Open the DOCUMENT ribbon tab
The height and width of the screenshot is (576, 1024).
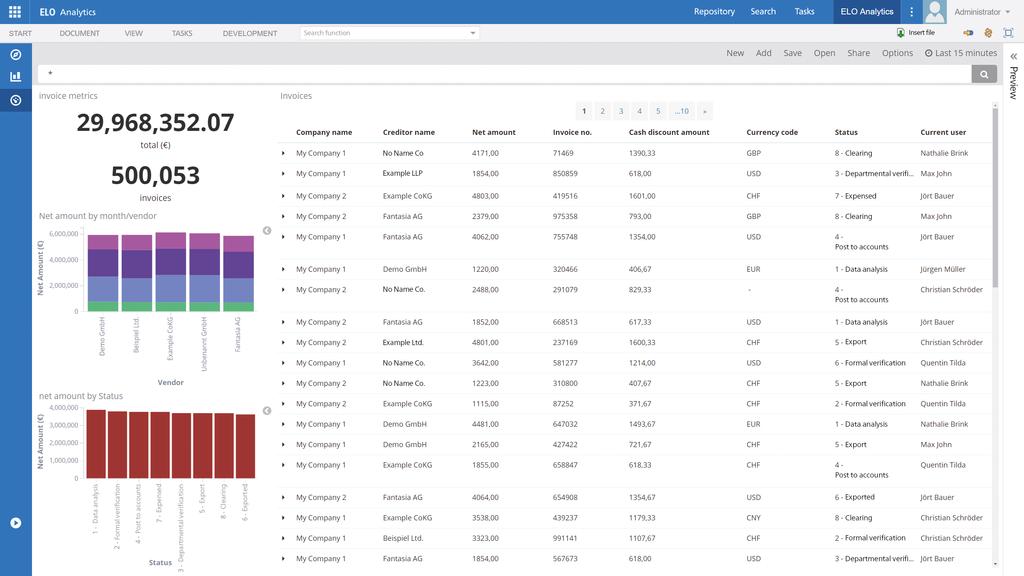pyautogui.click(x=80, y=33)
